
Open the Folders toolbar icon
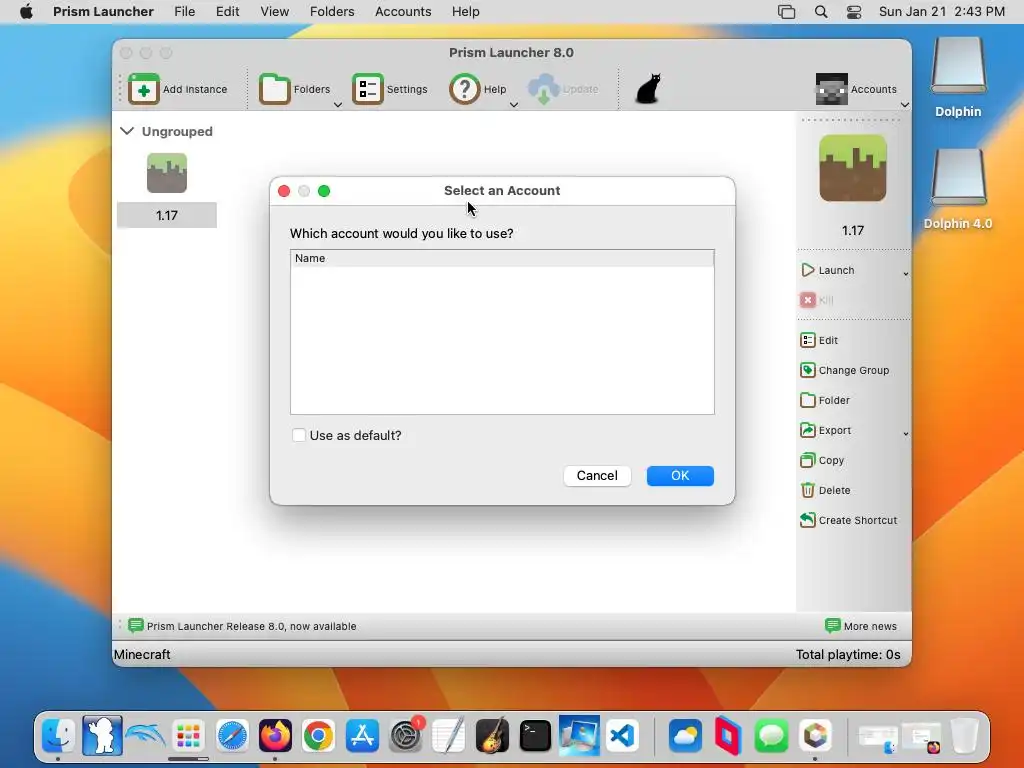point(274,89)
